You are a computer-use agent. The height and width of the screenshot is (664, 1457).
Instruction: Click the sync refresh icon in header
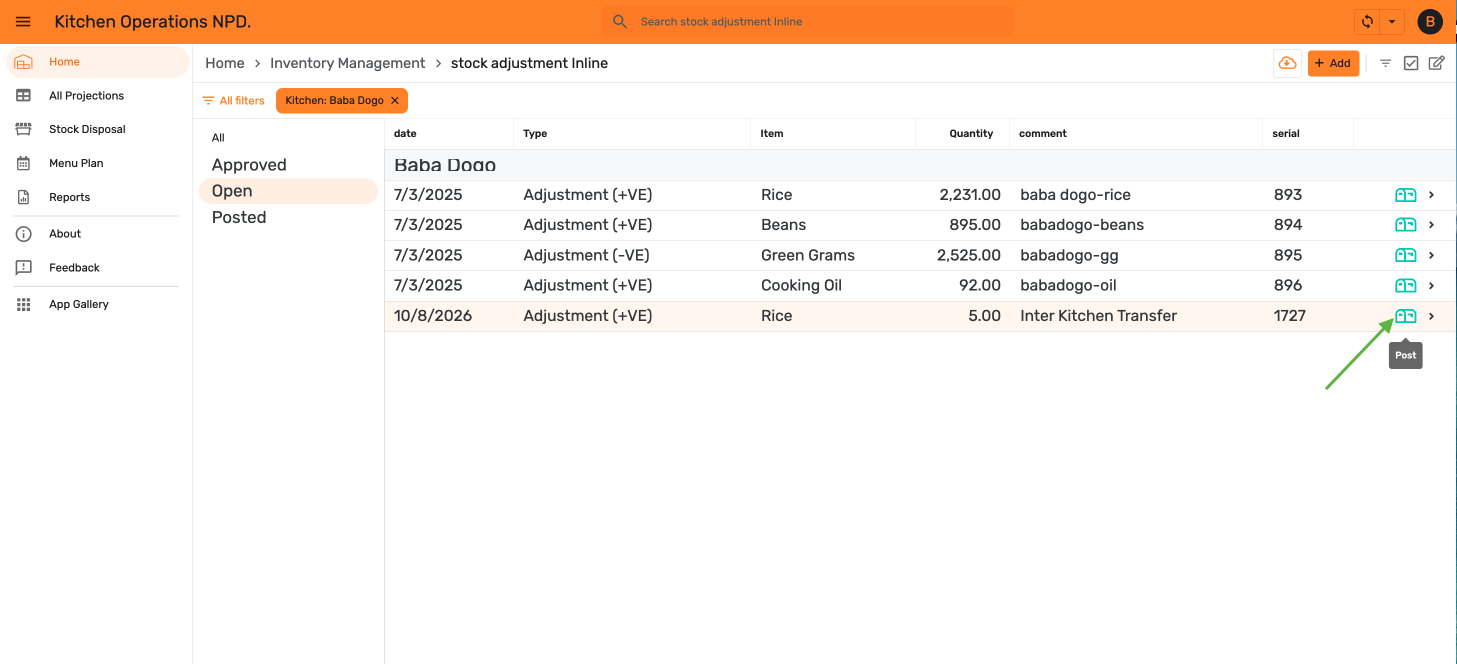point(1367,21)
